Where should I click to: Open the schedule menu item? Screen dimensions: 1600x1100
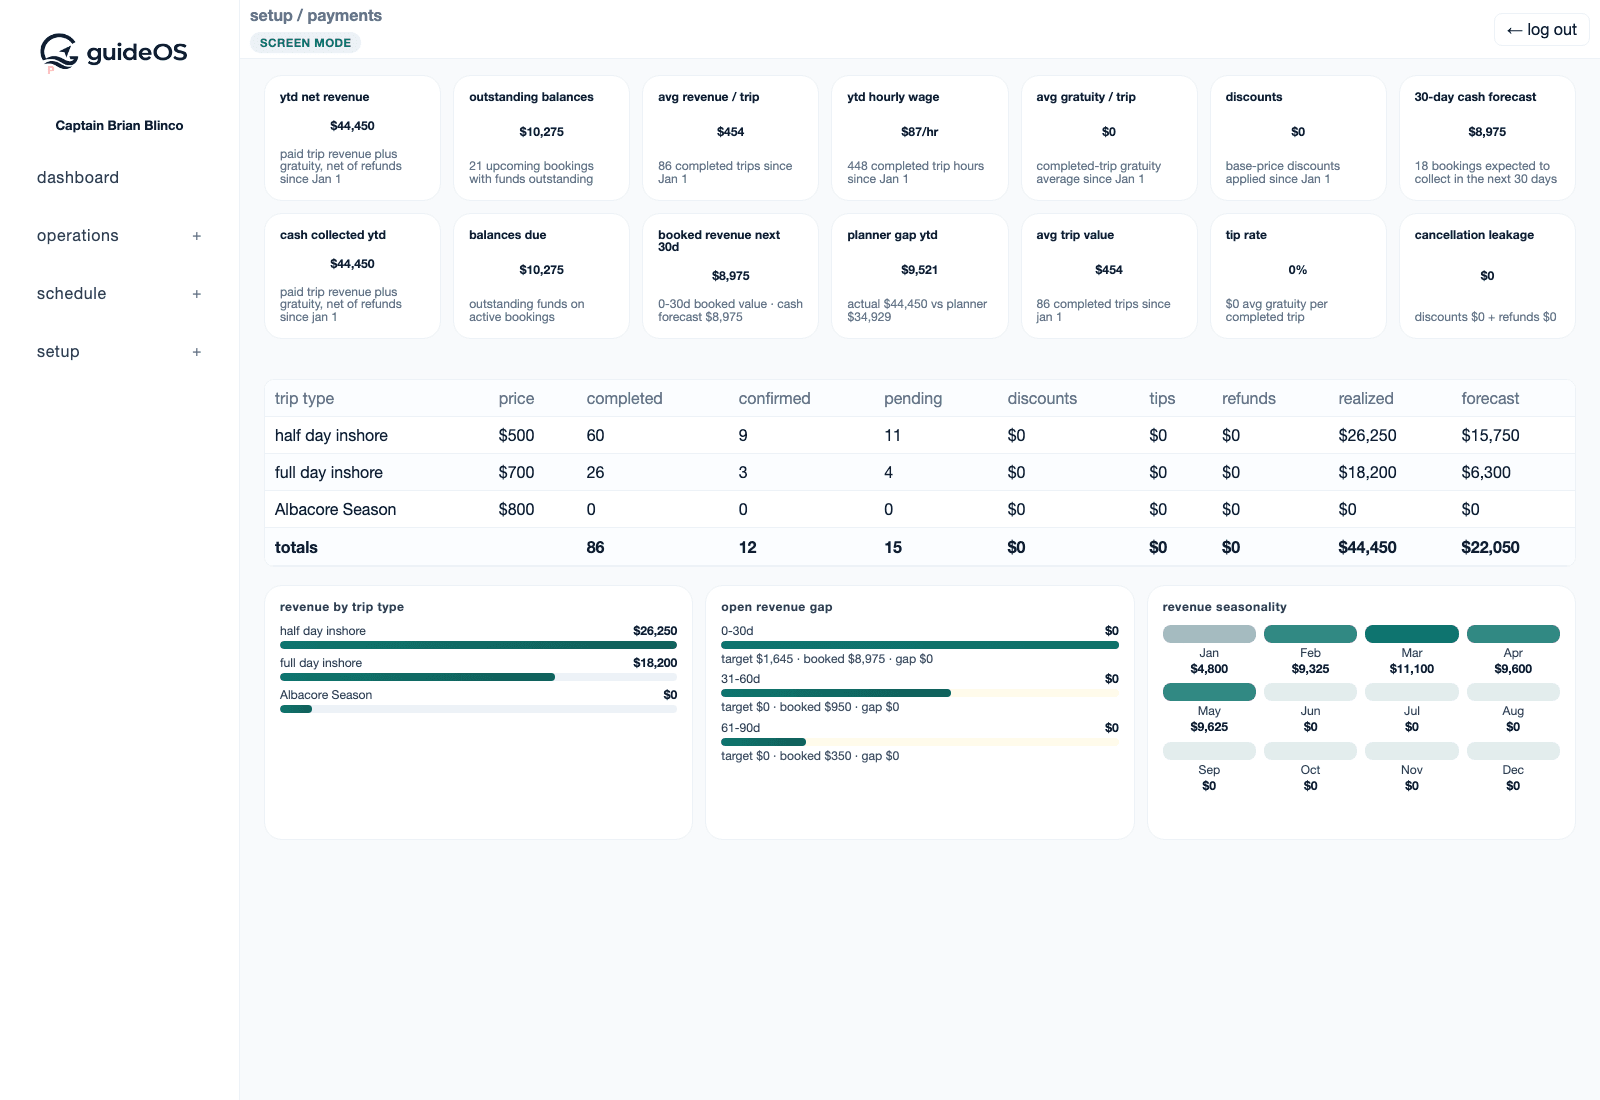tap(72, 293)
